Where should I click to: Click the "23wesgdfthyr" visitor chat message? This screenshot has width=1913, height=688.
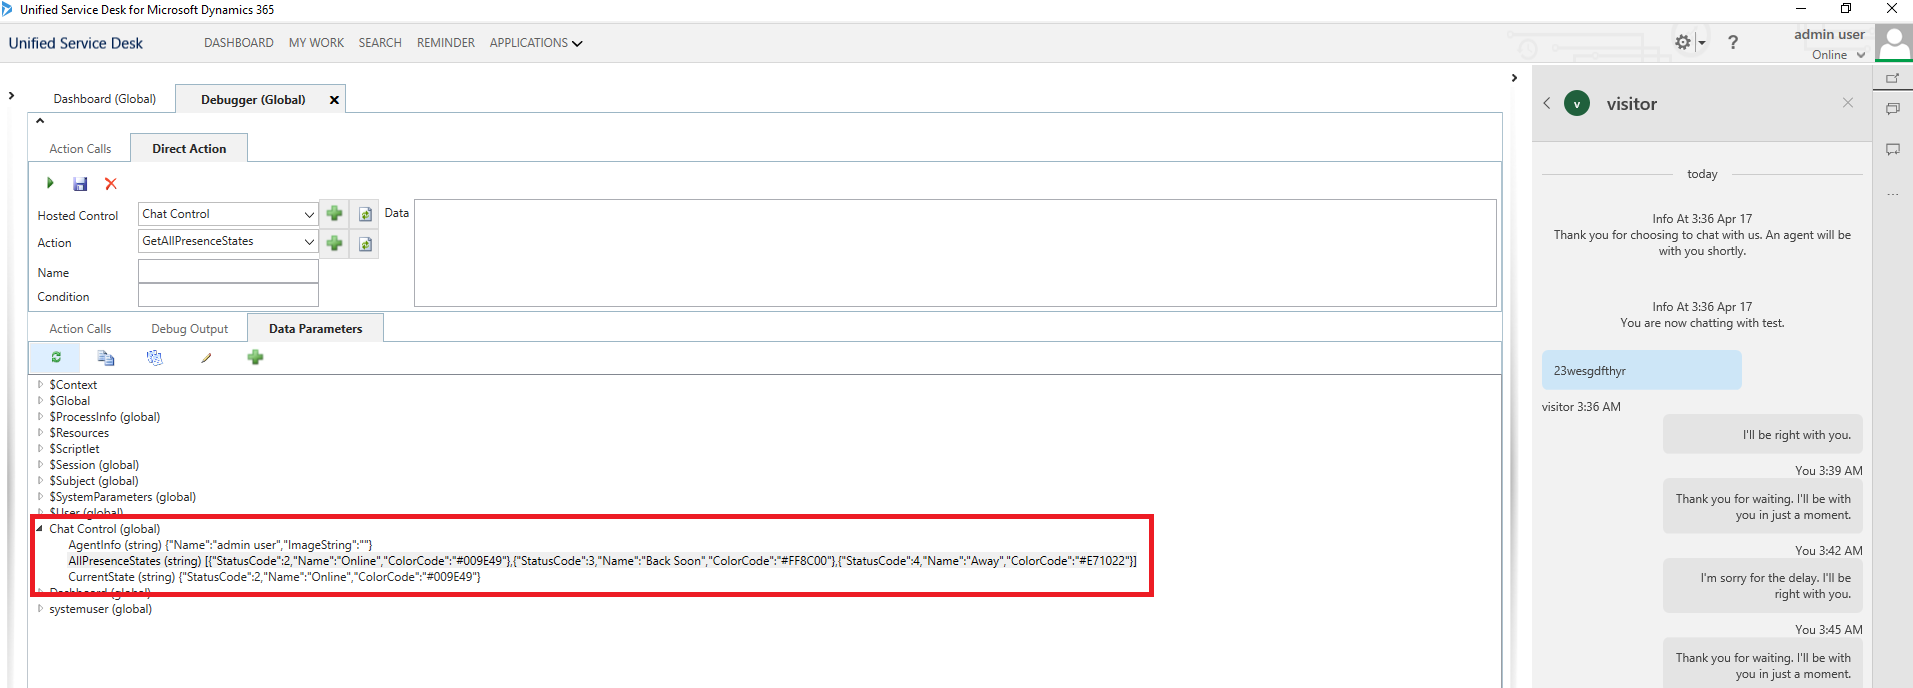click(x=1641, y=371)
